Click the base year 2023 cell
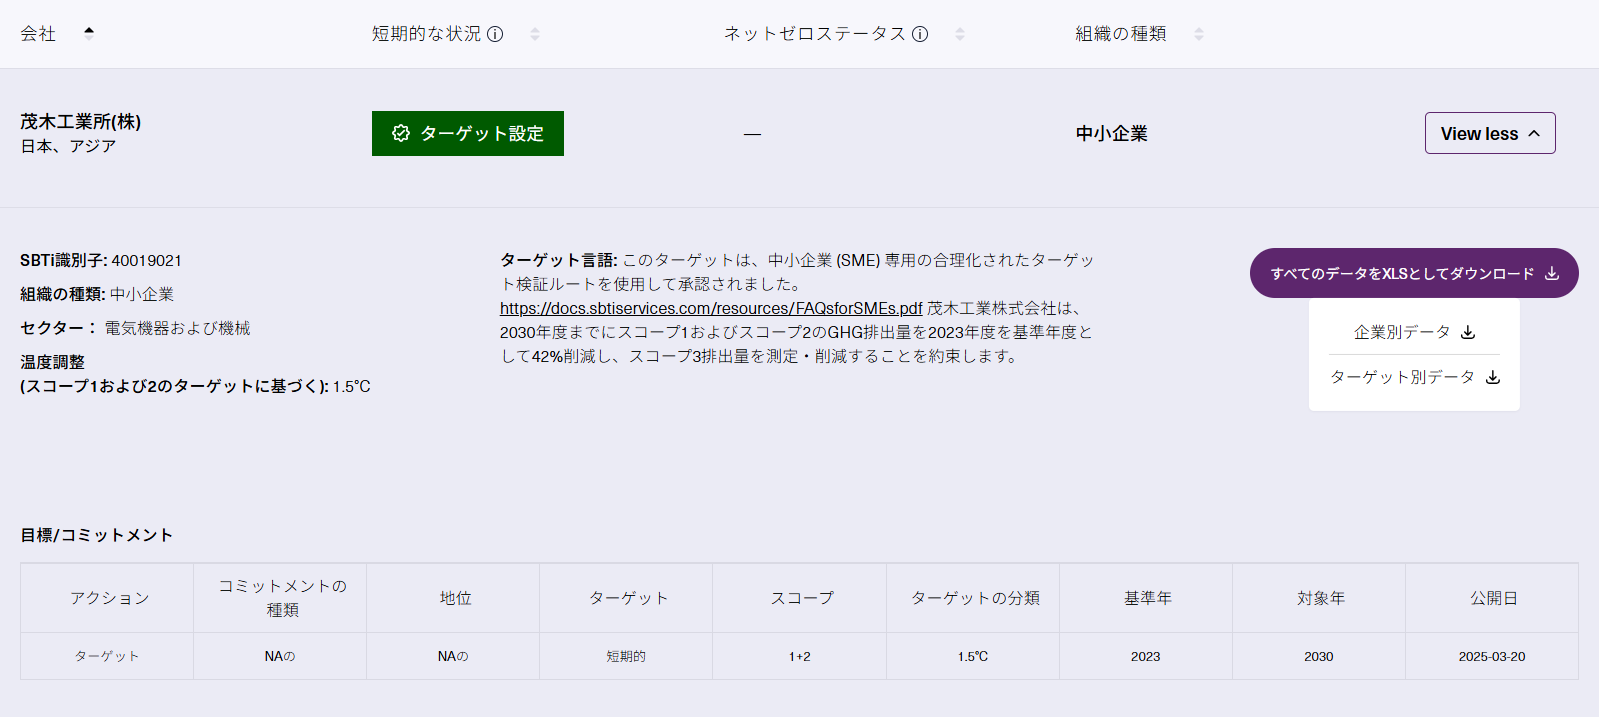The image size is (1599, 717). tap(1146, 656)
